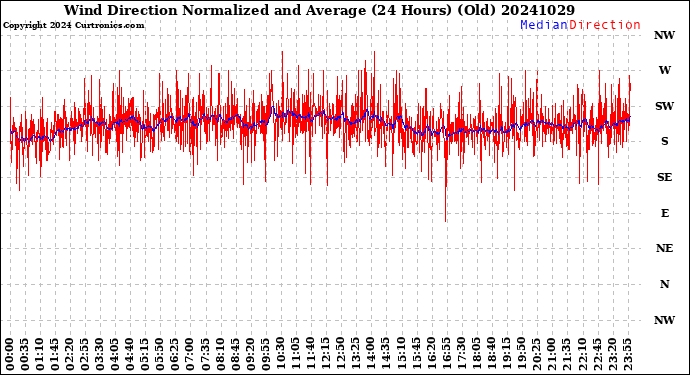Click the 19:50 time axis label
The height and width of the screenshot is (375, 690).
click(521, 354)
